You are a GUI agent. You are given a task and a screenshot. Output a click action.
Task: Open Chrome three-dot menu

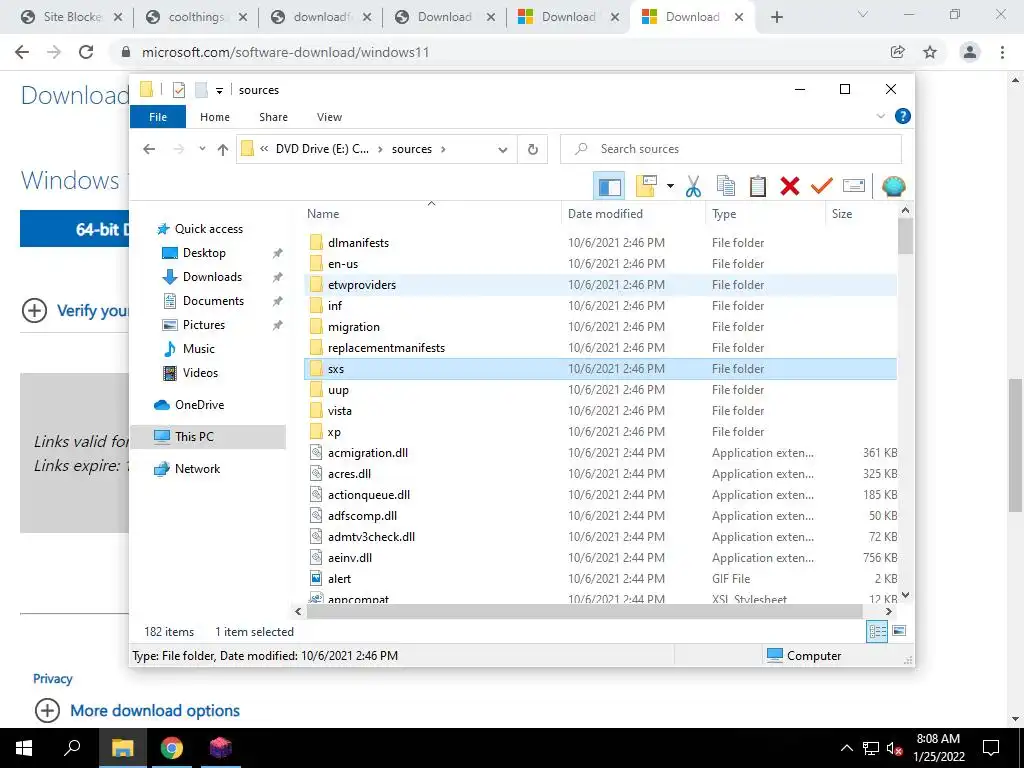pyautogui.click(x=1002, y=52)
